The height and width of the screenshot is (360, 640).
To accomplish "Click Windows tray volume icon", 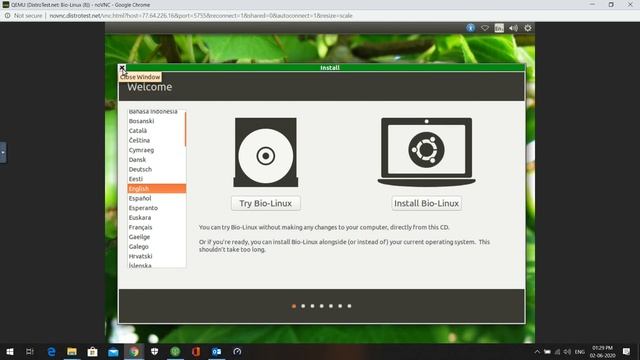I will click(567, 351).
